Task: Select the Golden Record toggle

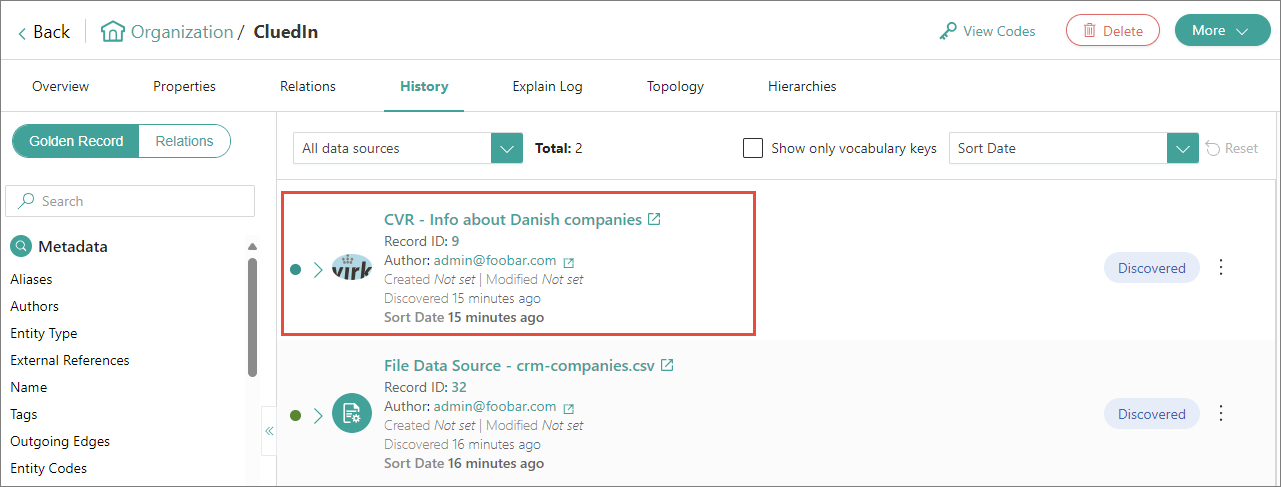Action: [76, 141]
